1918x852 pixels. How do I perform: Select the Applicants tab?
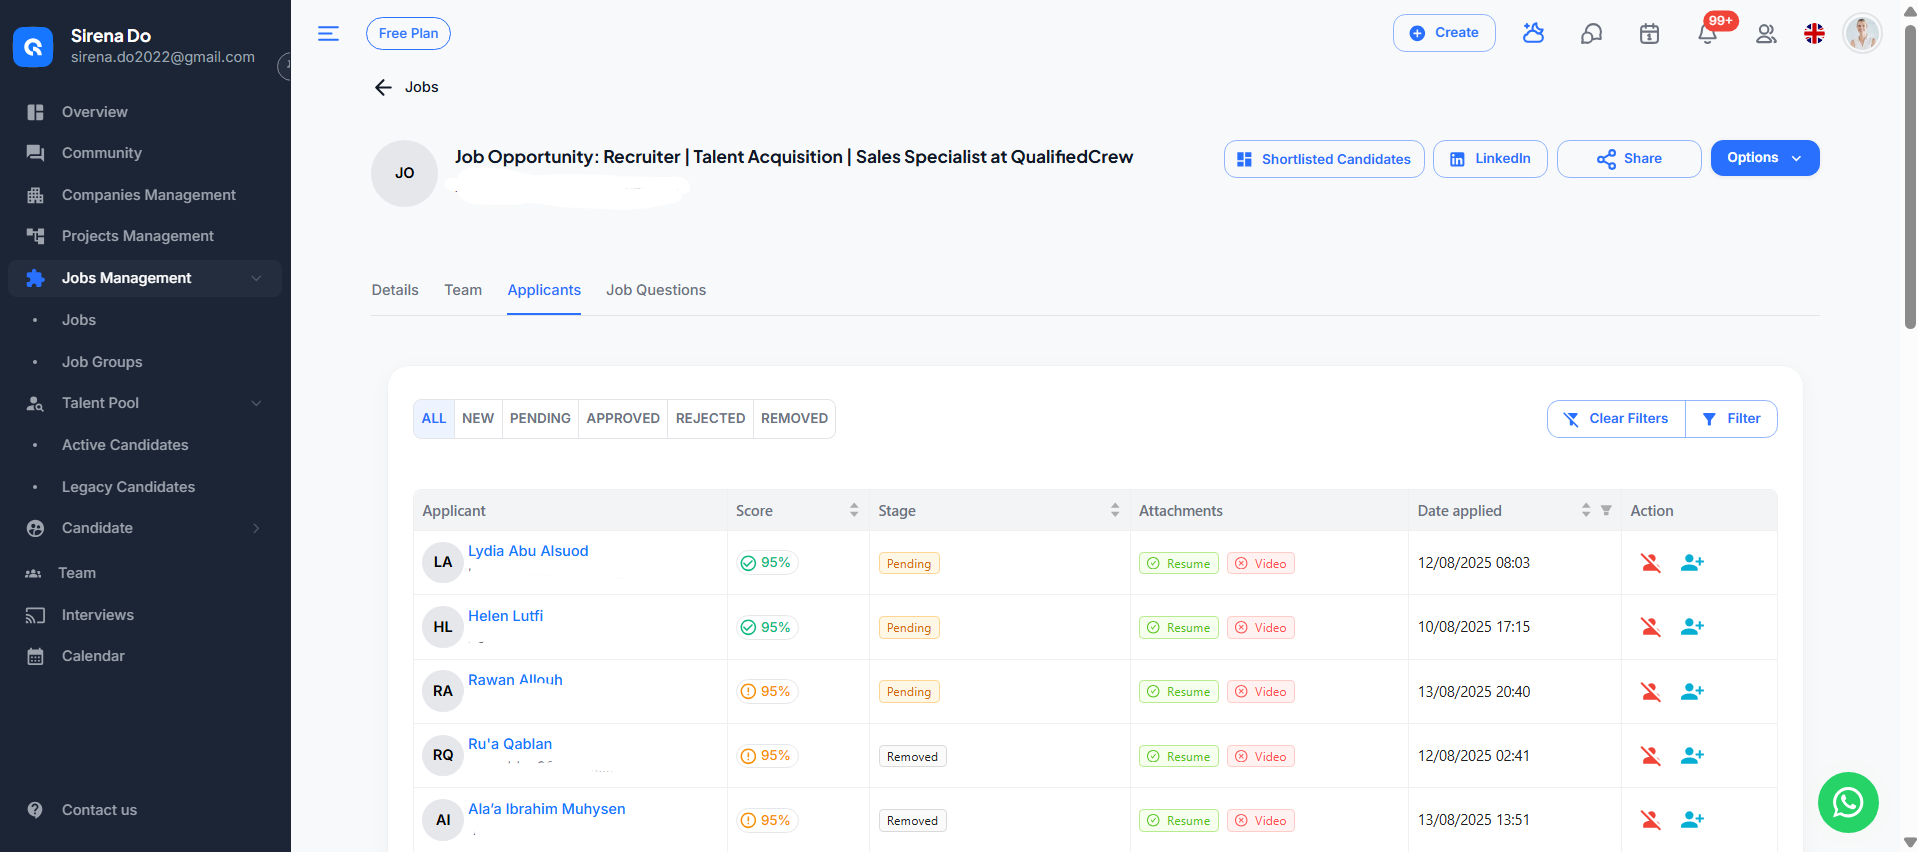click(x=544, y=290)
